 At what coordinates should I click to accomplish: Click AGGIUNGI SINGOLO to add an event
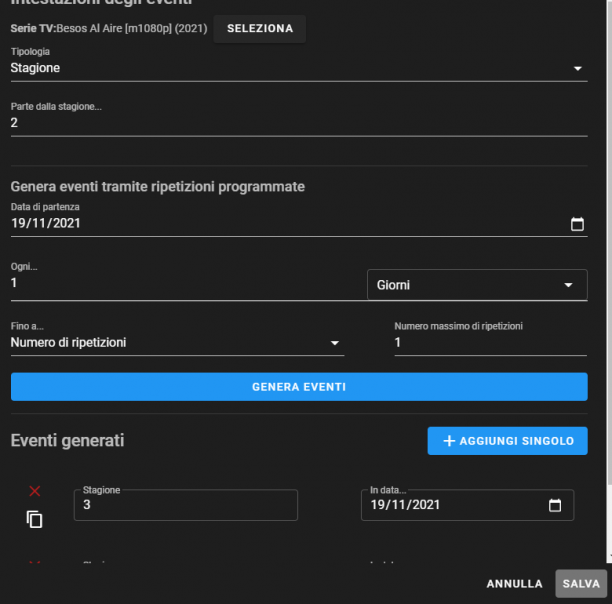coord(507,441)
